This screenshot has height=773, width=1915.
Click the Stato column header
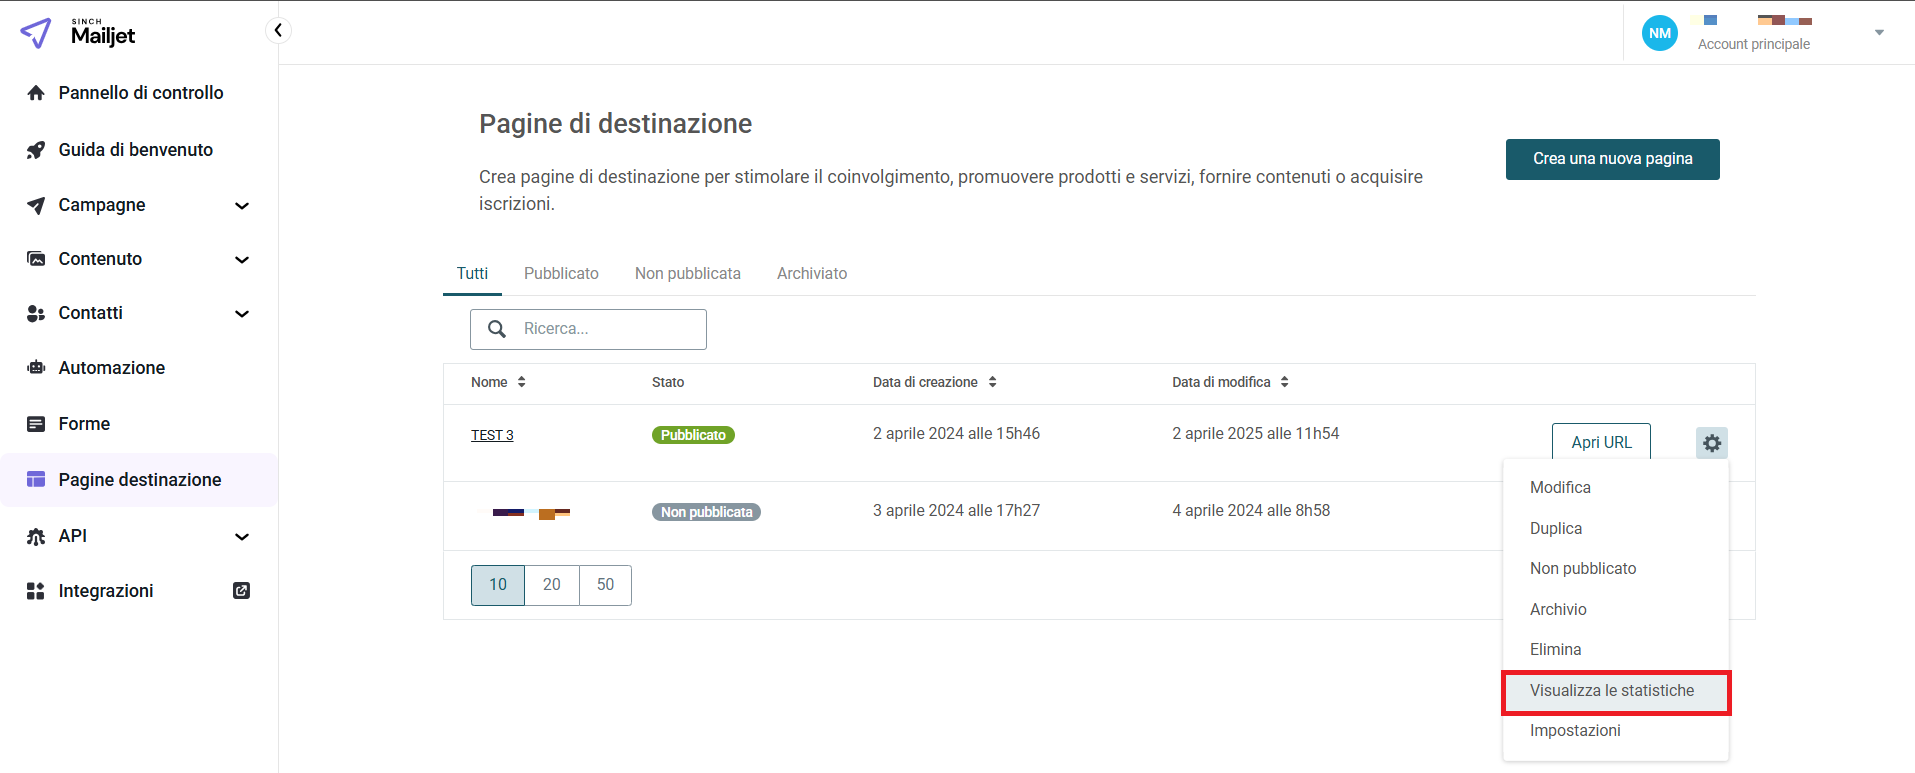668,382
